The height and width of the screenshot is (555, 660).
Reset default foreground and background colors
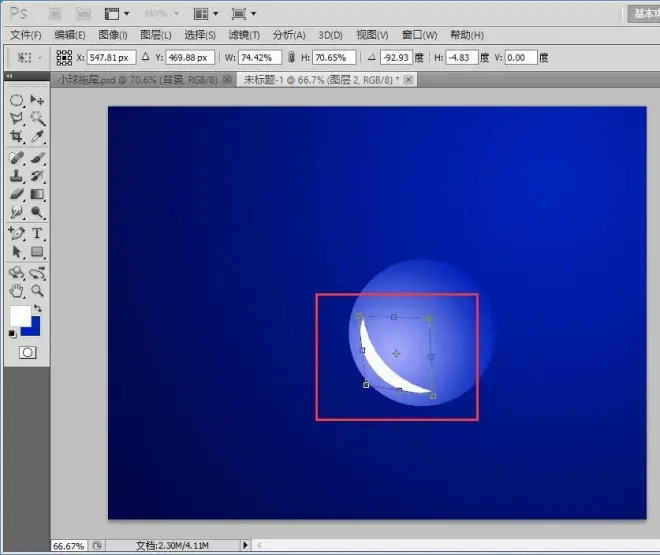(12, 334)
